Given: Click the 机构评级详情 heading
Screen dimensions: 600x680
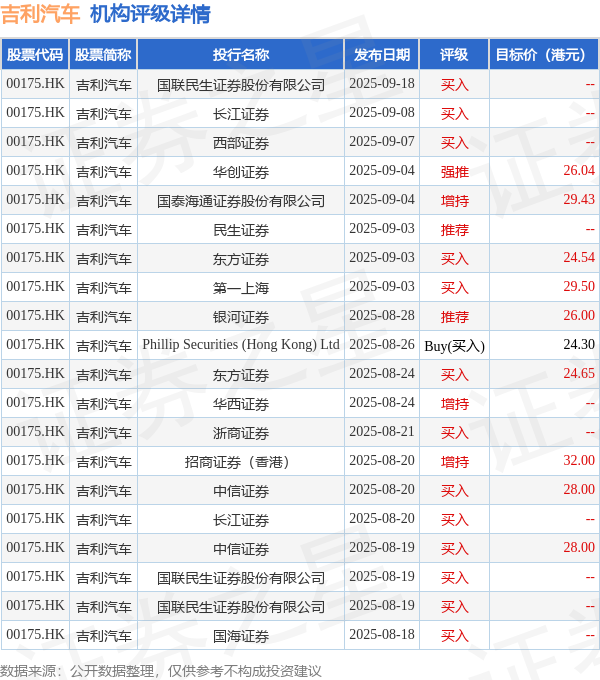Looking at the screenshot, I should pos(150,14).
